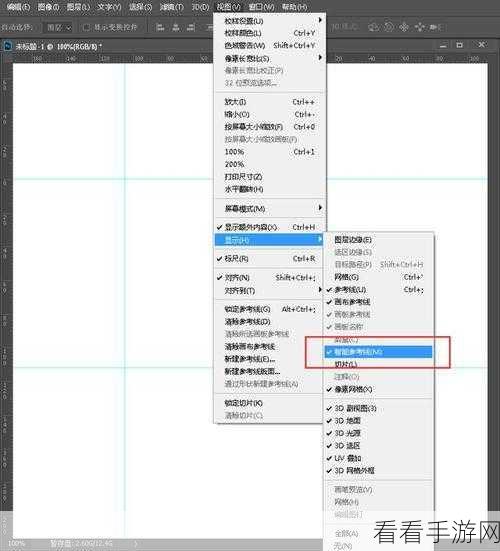This screenshot has height=551, width=500.
Task: Select the 3D rotate object mode icon
Action: pyautogui.click(x=373, y=27)
